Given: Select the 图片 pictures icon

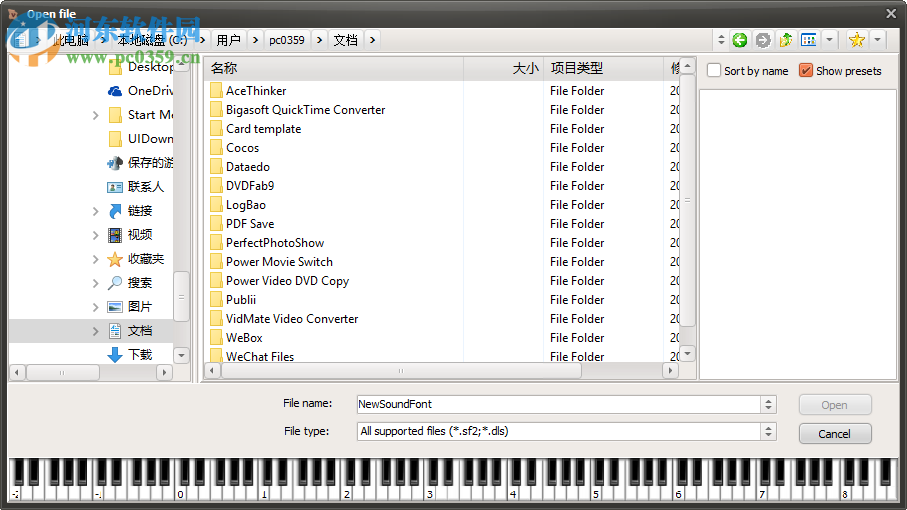Looking at the screenshot, I should point(115,306).
